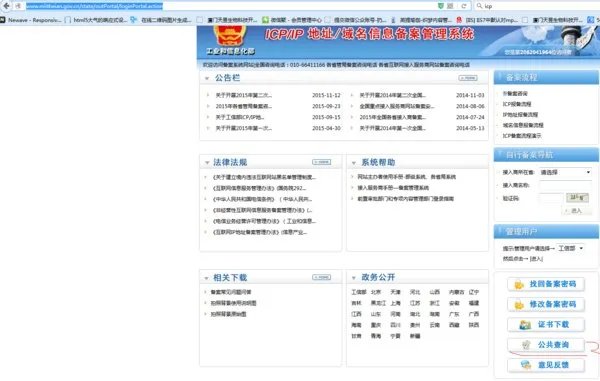Click the 找回备案密码 button

[x=546, y=284]
